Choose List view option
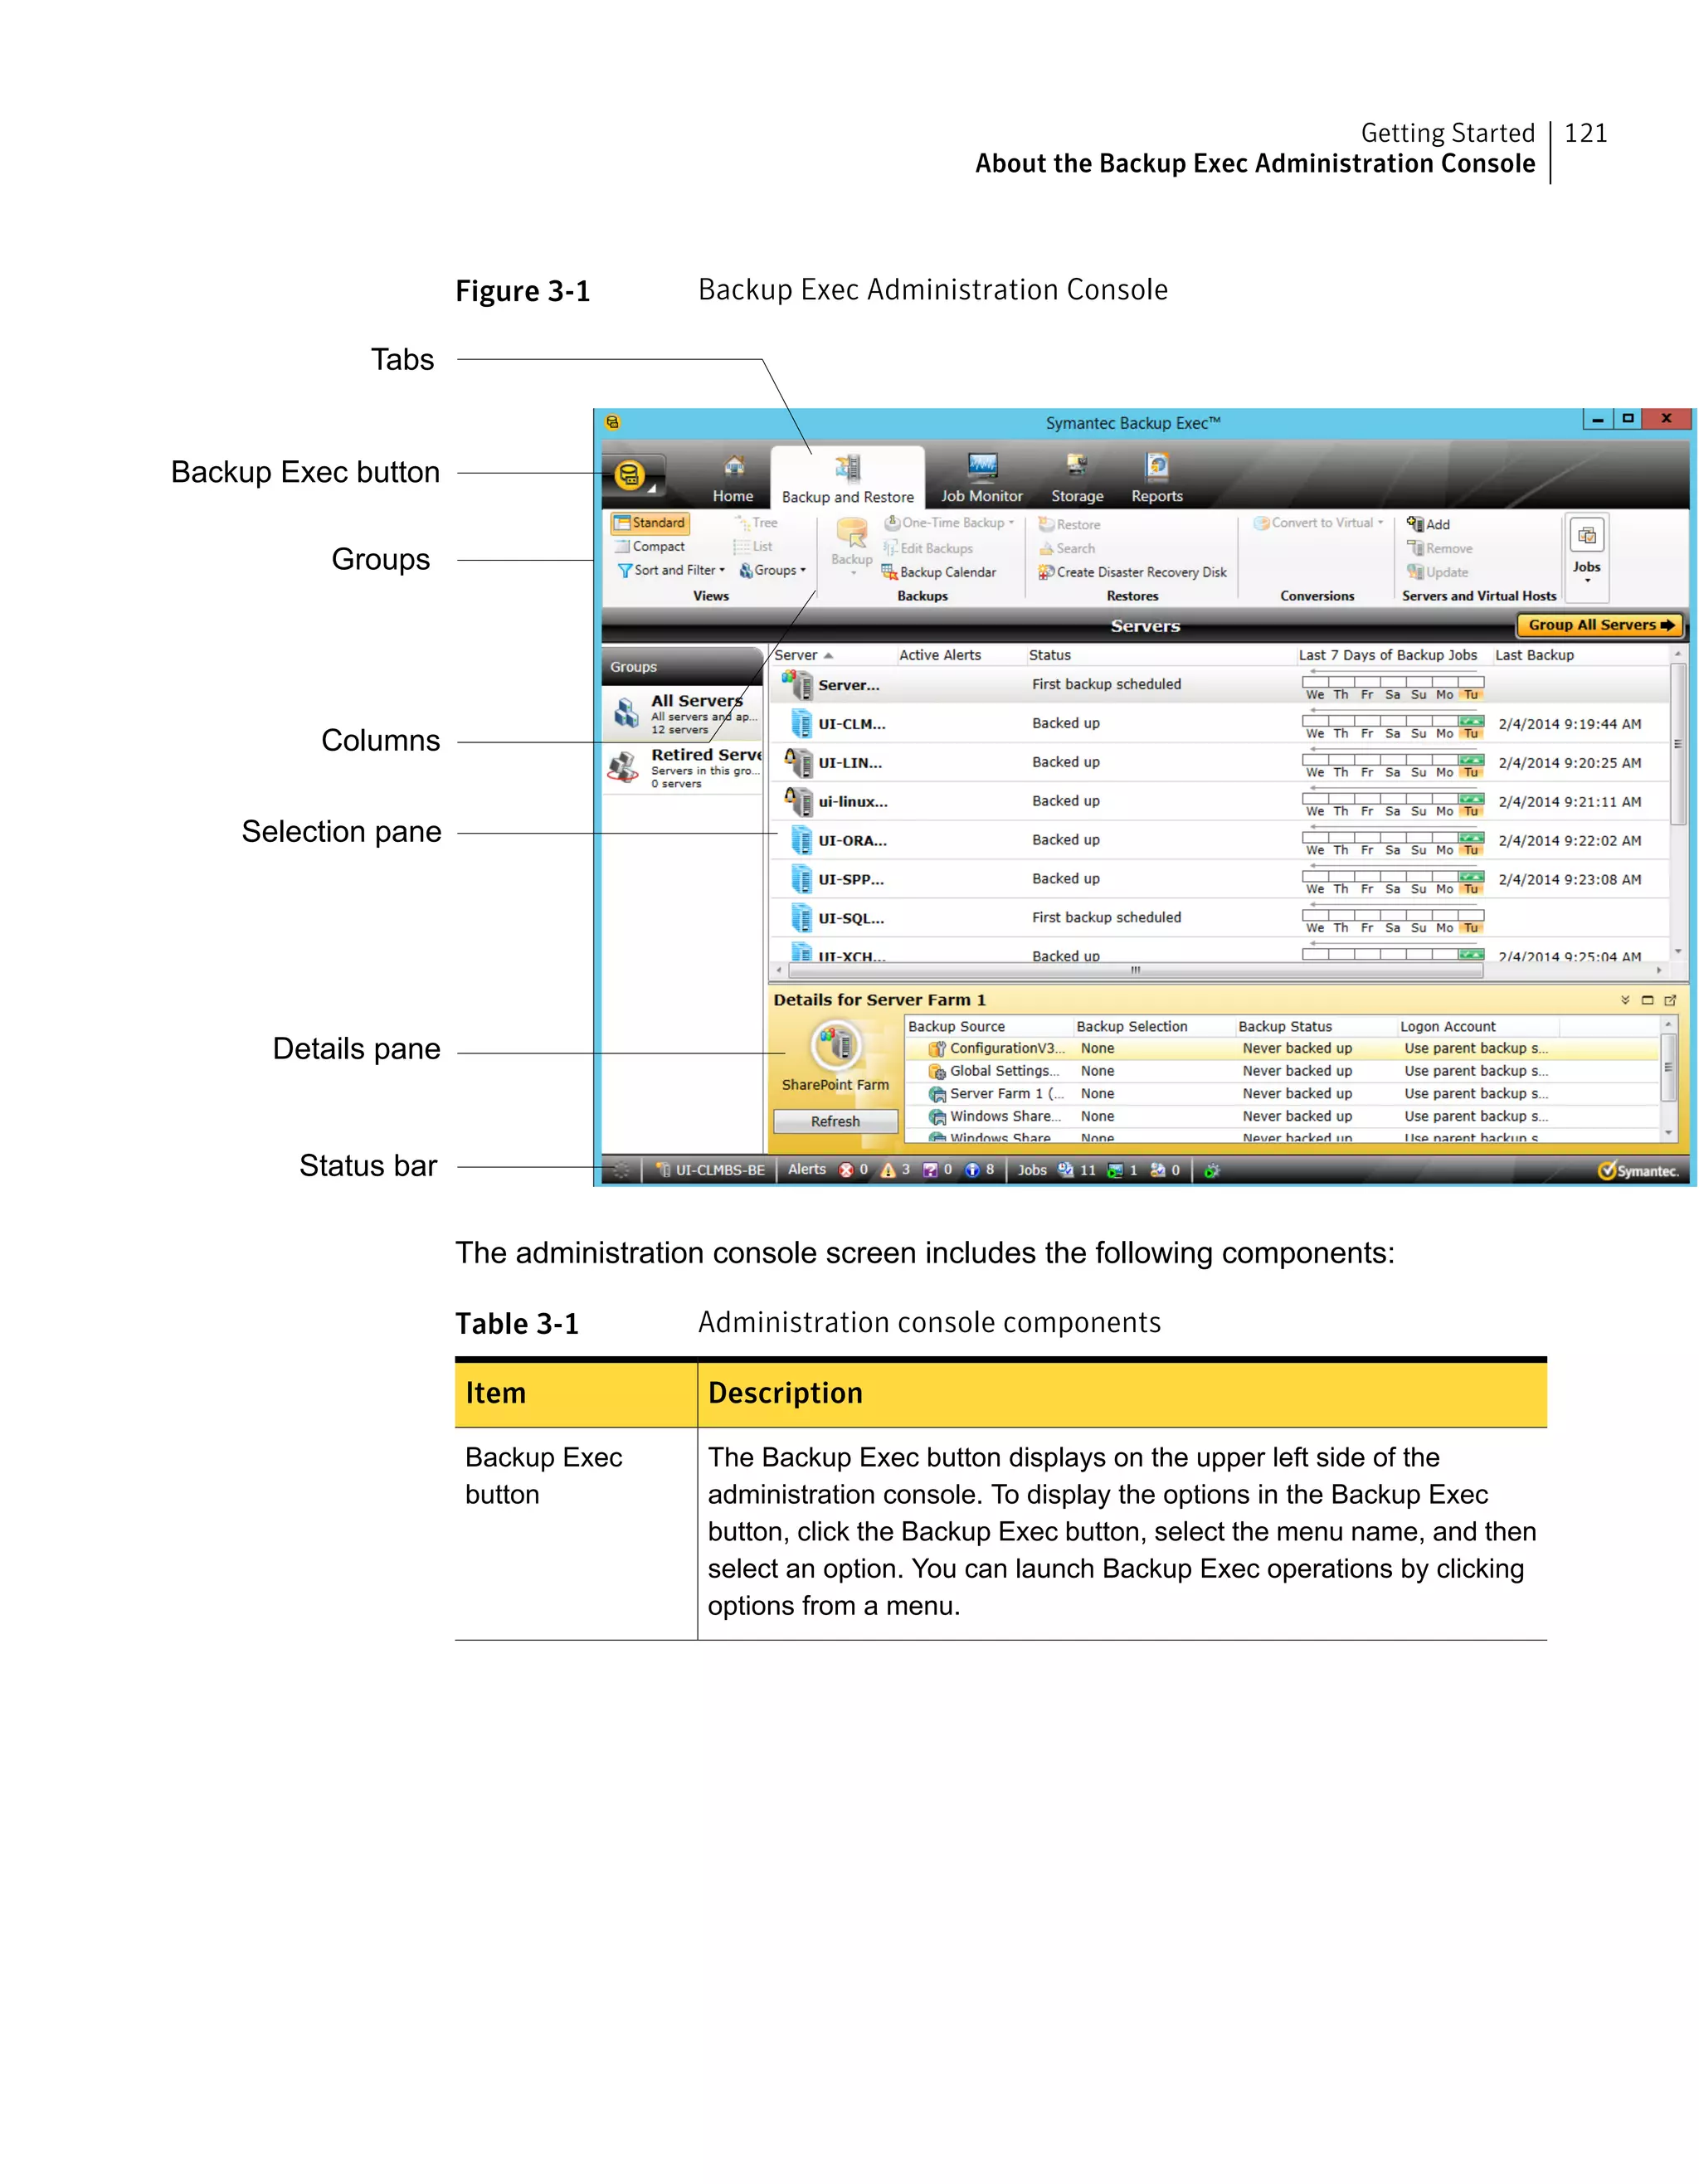This screenshot has width=1699, height=2184. (753, 547)
